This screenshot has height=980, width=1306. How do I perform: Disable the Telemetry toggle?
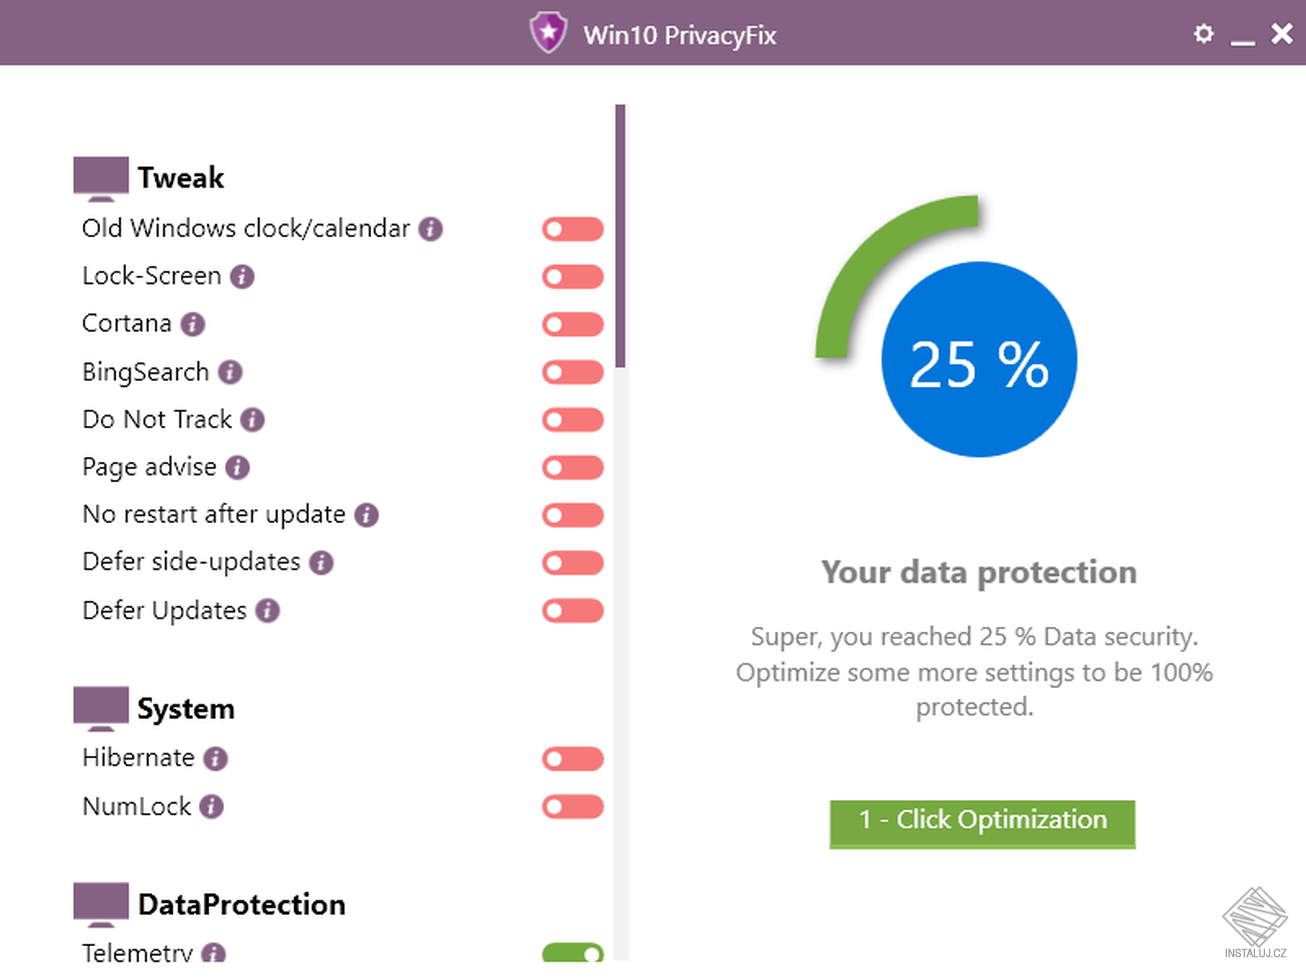pyautogui.click(x=572, y=955)
